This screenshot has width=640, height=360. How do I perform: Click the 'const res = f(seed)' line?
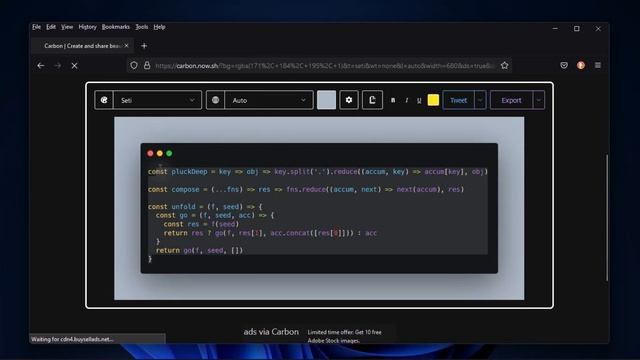click(201, 224)
